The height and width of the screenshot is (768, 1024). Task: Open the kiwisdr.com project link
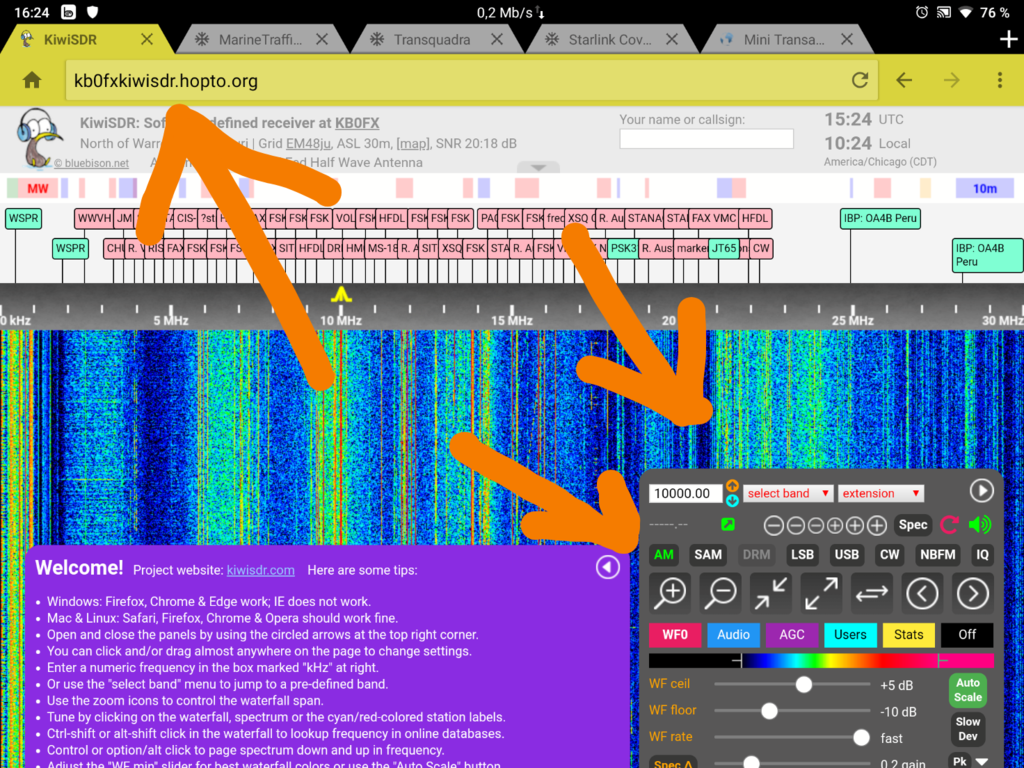tap(261, 570)
